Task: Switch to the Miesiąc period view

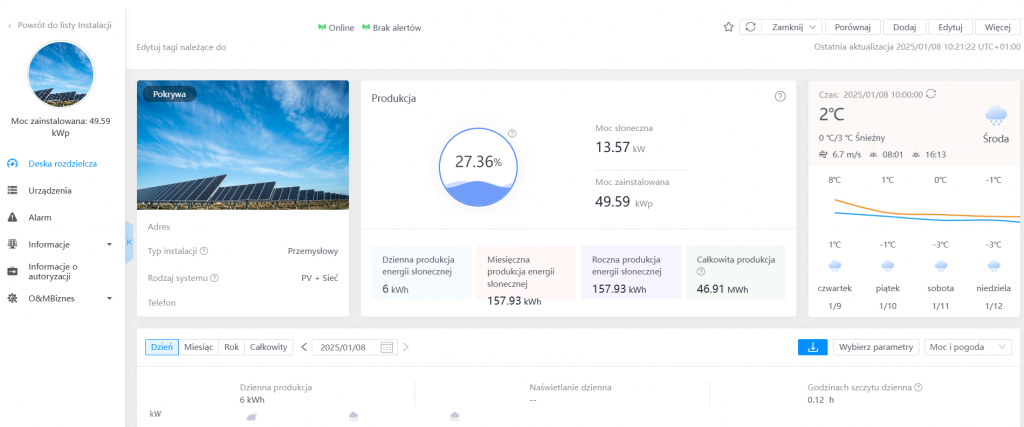Action: click(x=200, y=347)
